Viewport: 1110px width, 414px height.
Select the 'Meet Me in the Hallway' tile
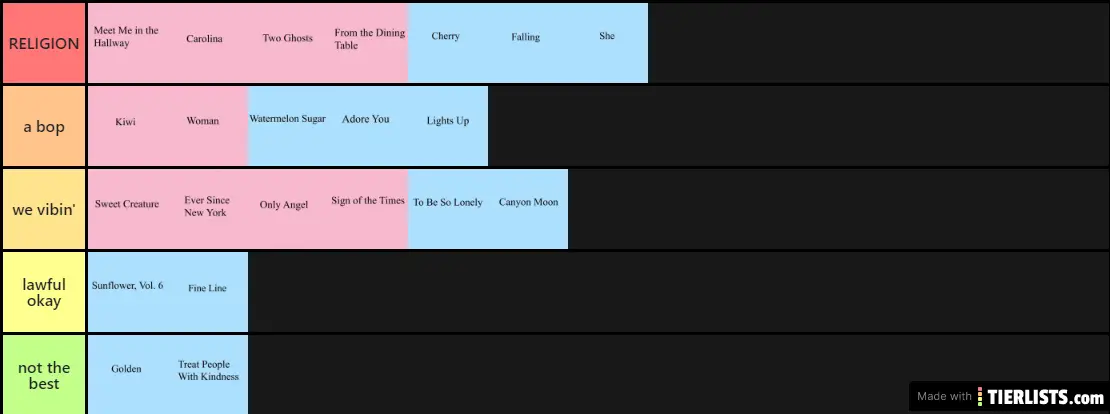click(128, 43)
